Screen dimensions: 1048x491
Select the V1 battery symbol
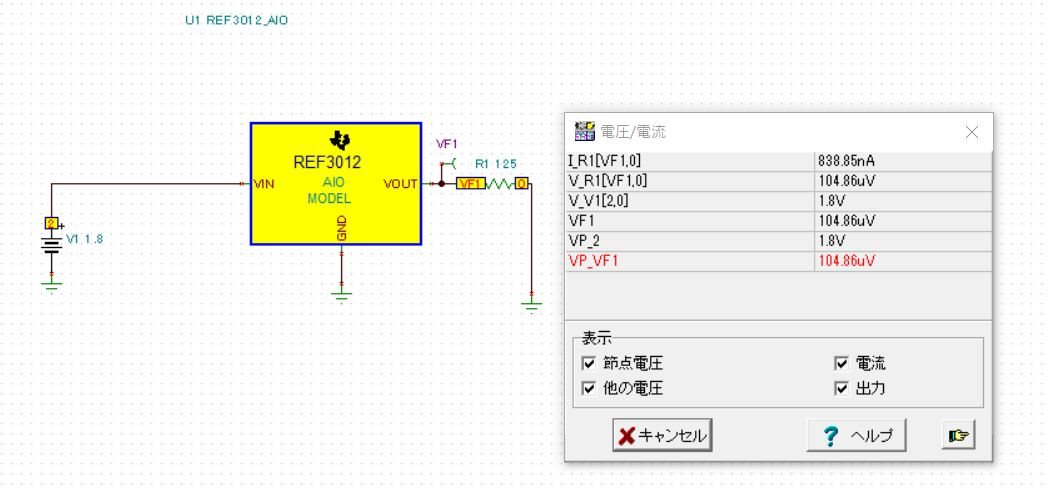[x=51, y=247]
